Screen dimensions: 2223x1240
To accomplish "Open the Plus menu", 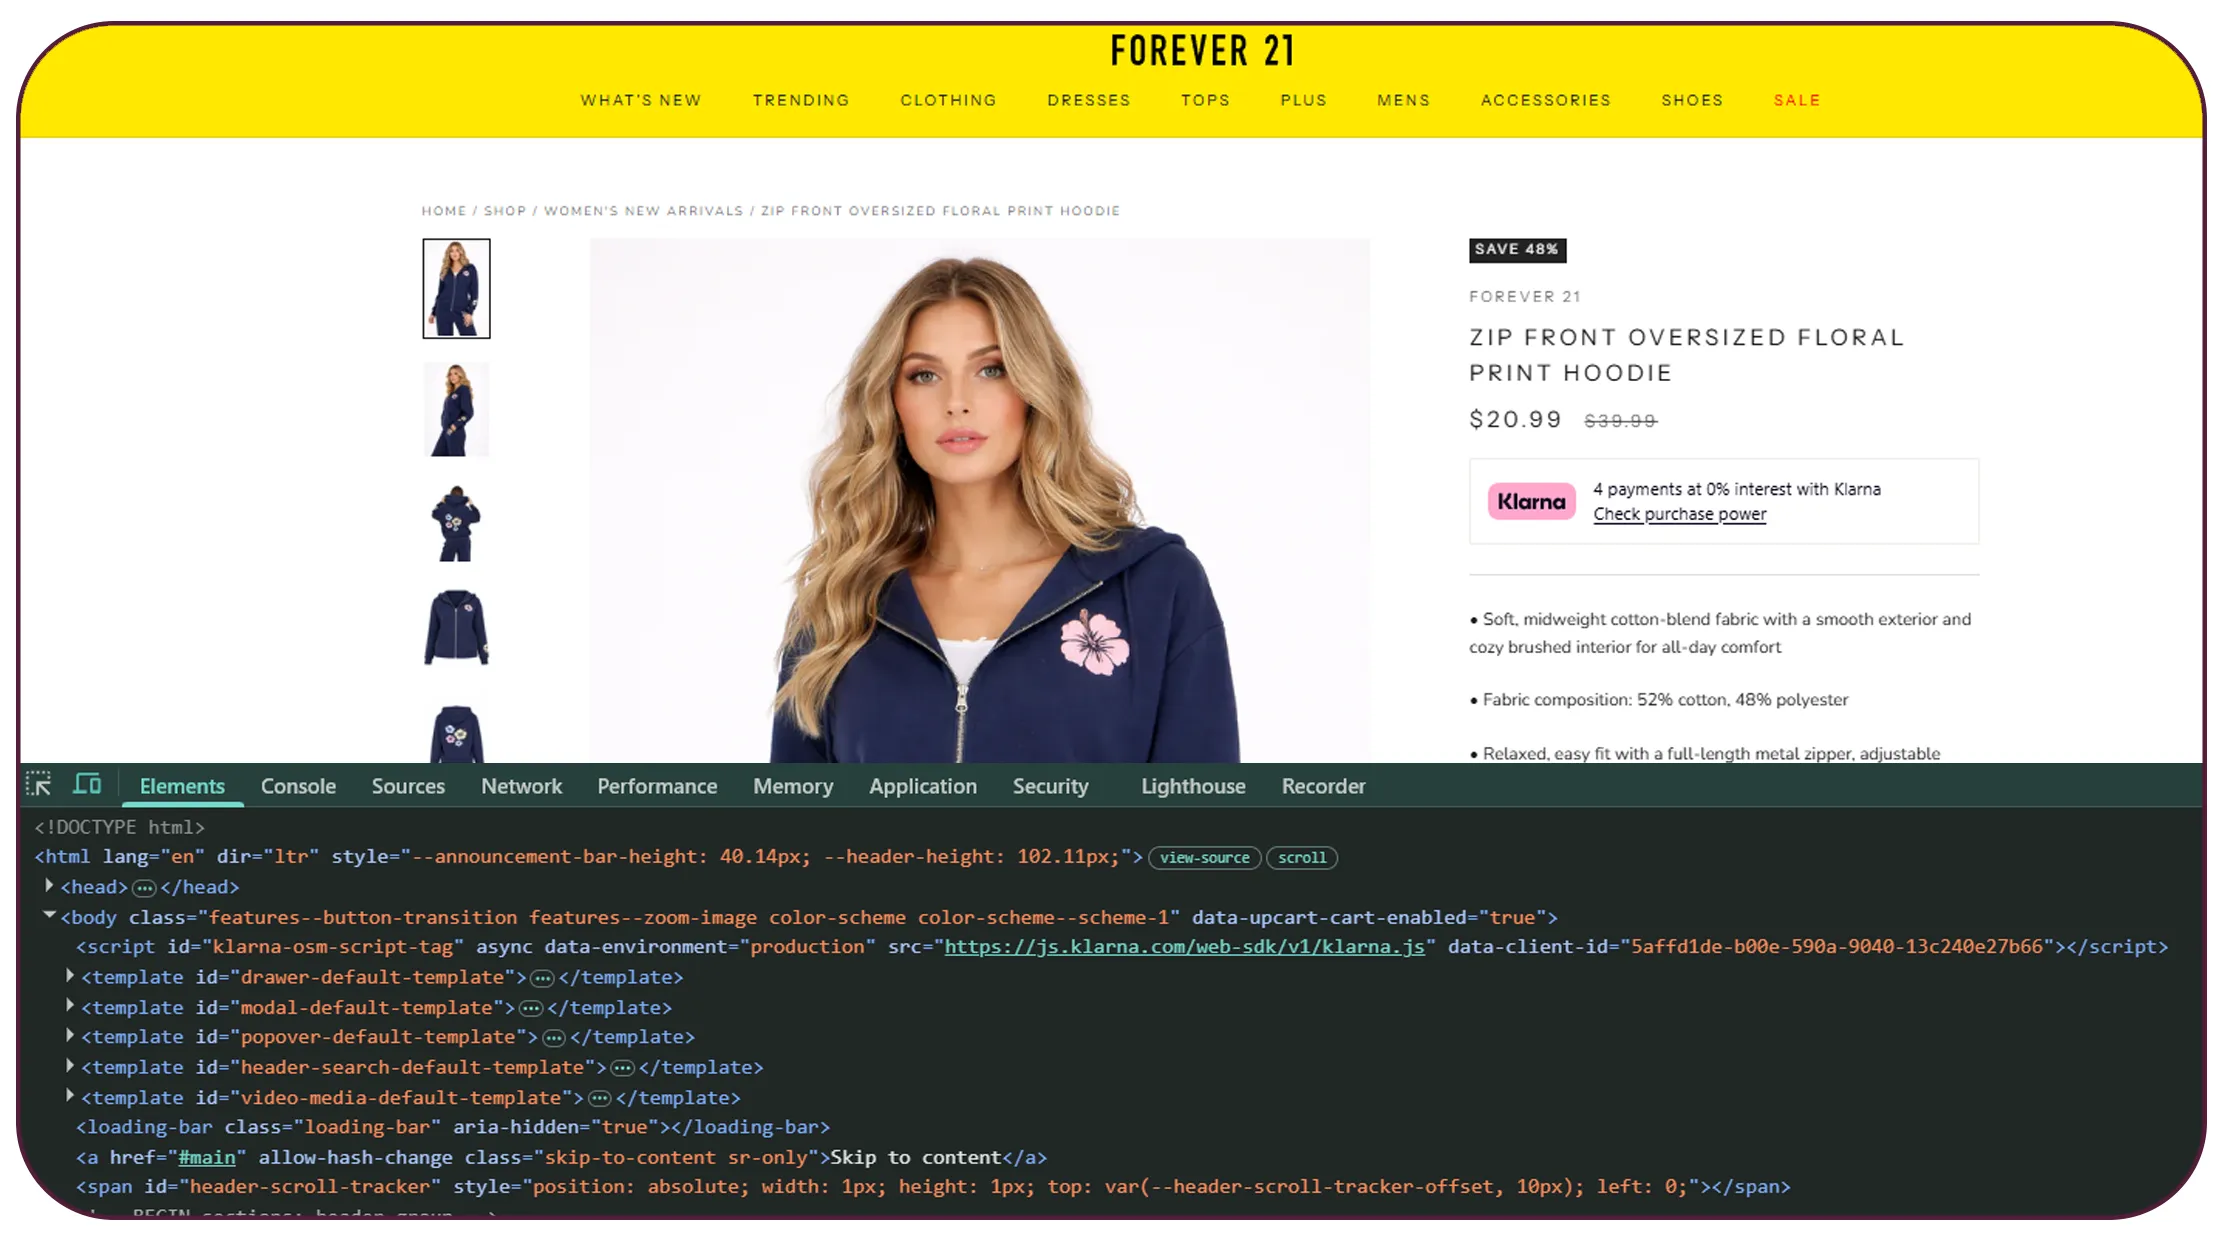I will tap(1303, 100).
